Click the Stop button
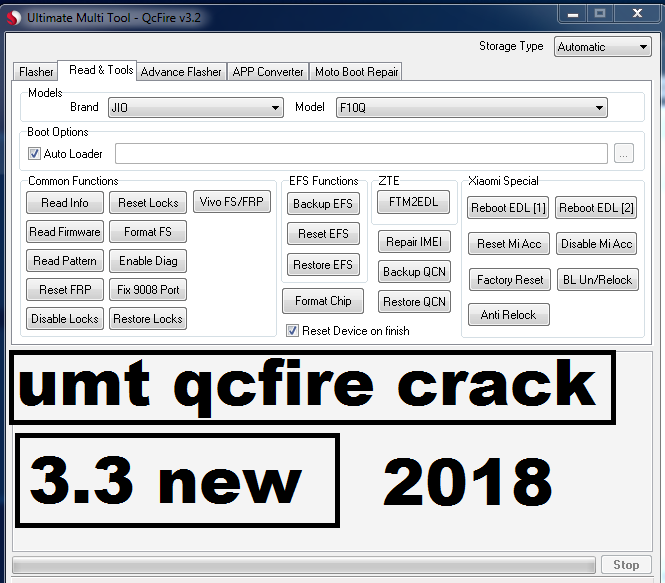Image resolution: width=665 pixels, height=583 pixels. pos(626,565)
